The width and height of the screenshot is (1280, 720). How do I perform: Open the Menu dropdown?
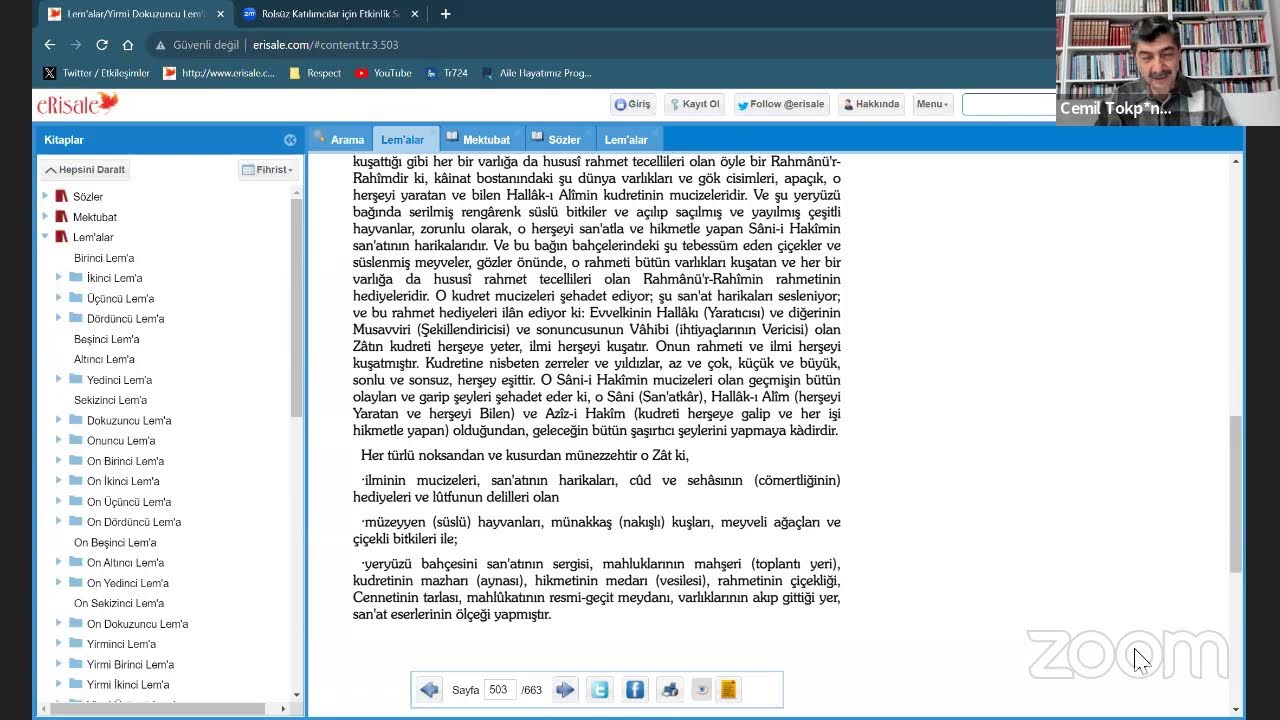tap(932, 104)
